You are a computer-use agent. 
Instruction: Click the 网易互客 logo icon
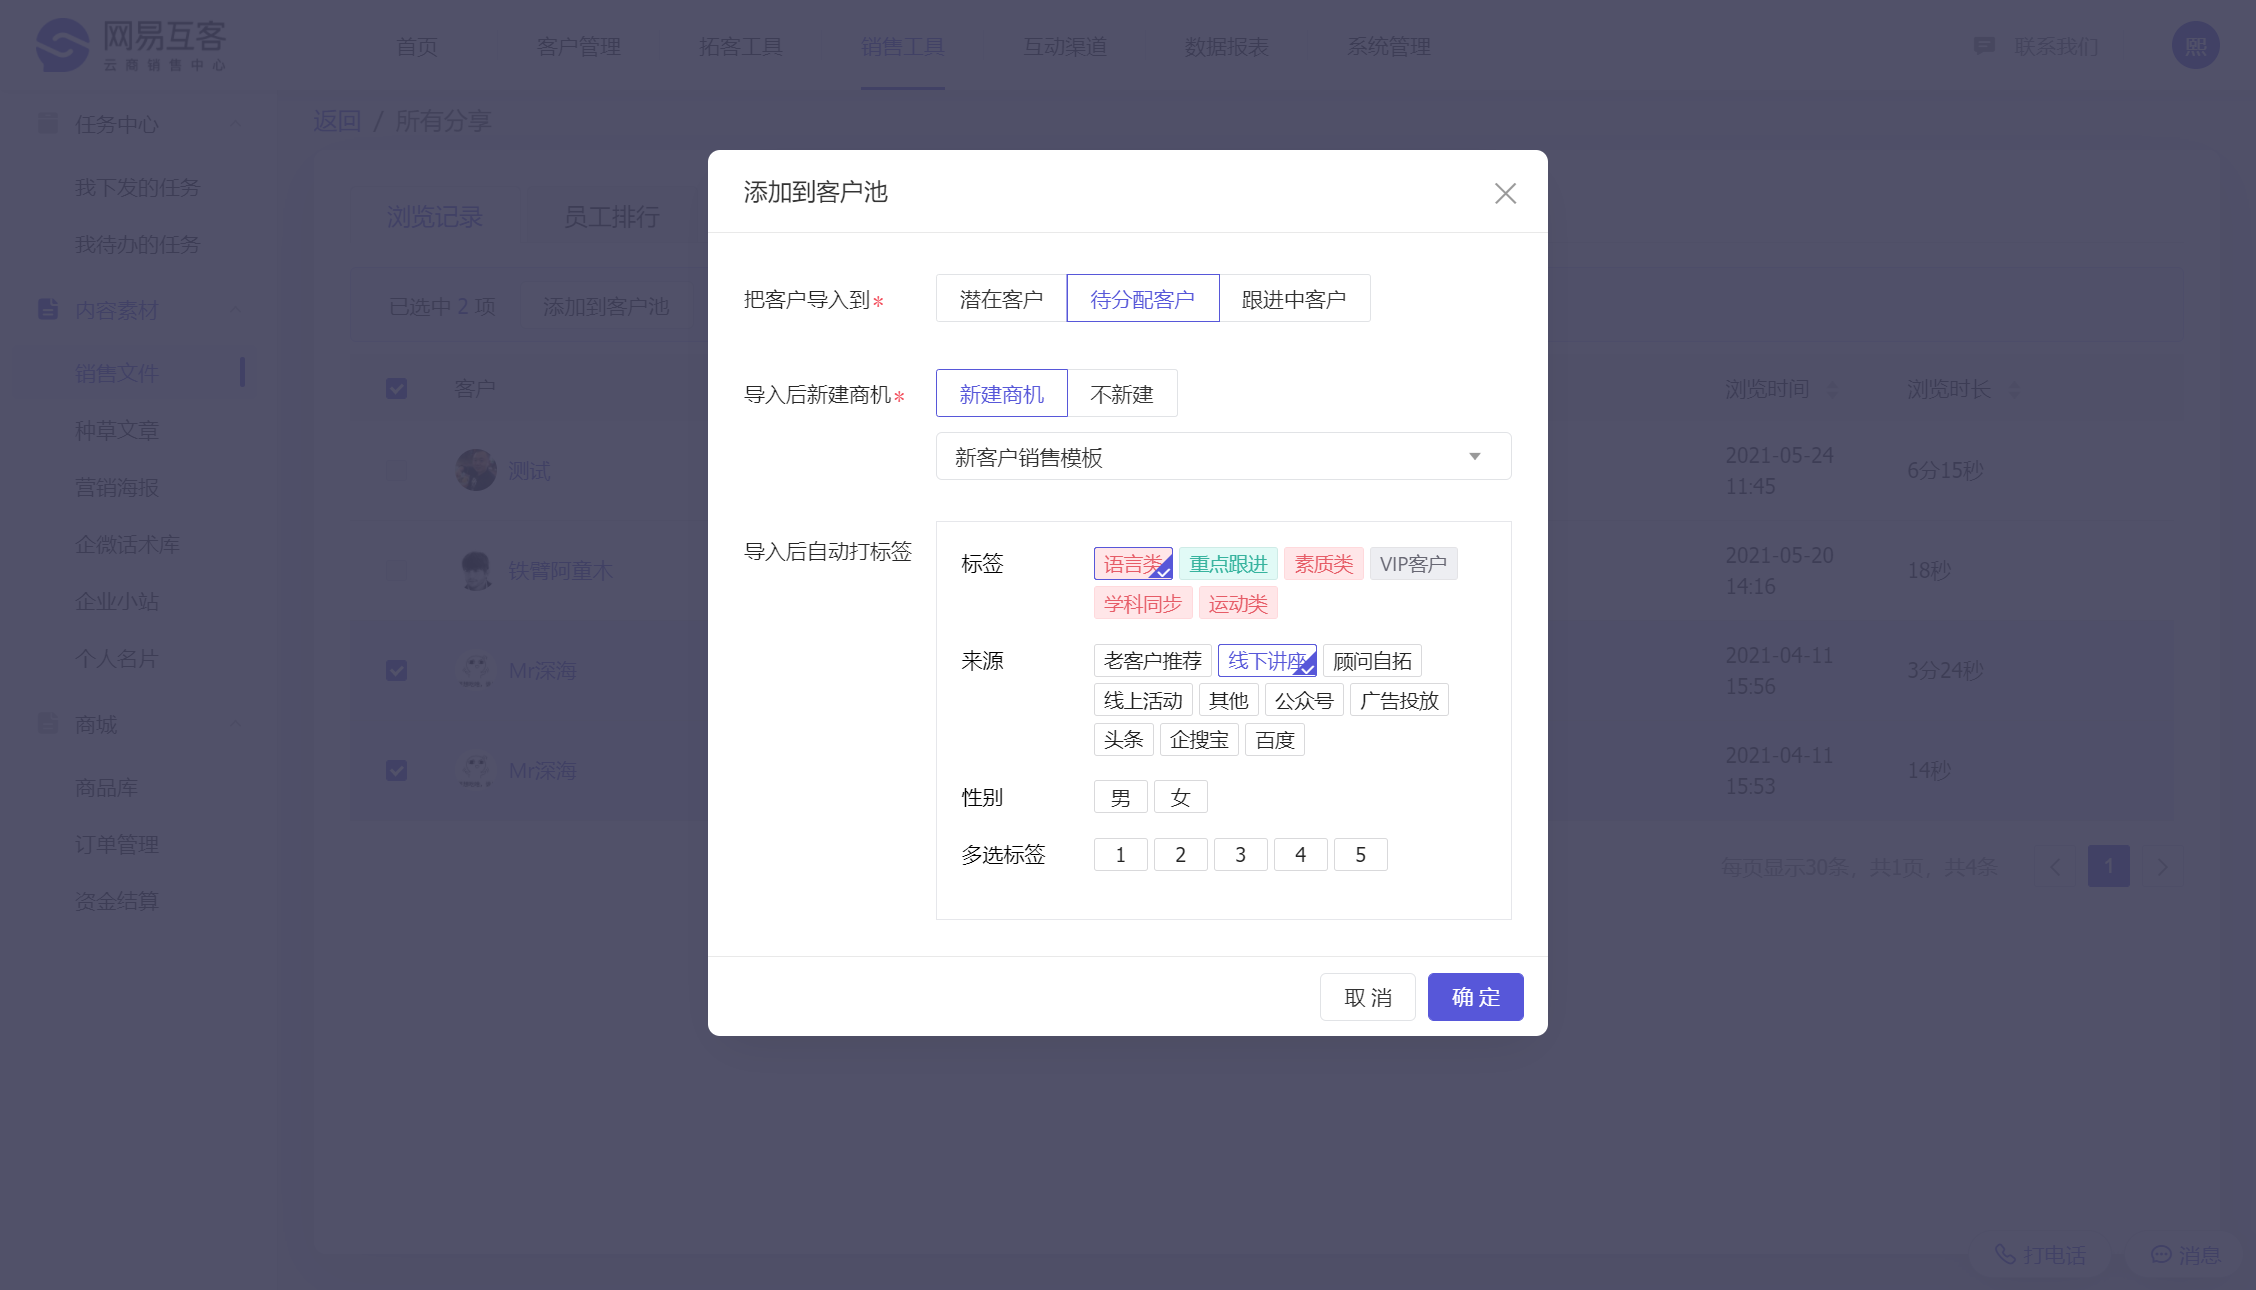pos(62,45)
